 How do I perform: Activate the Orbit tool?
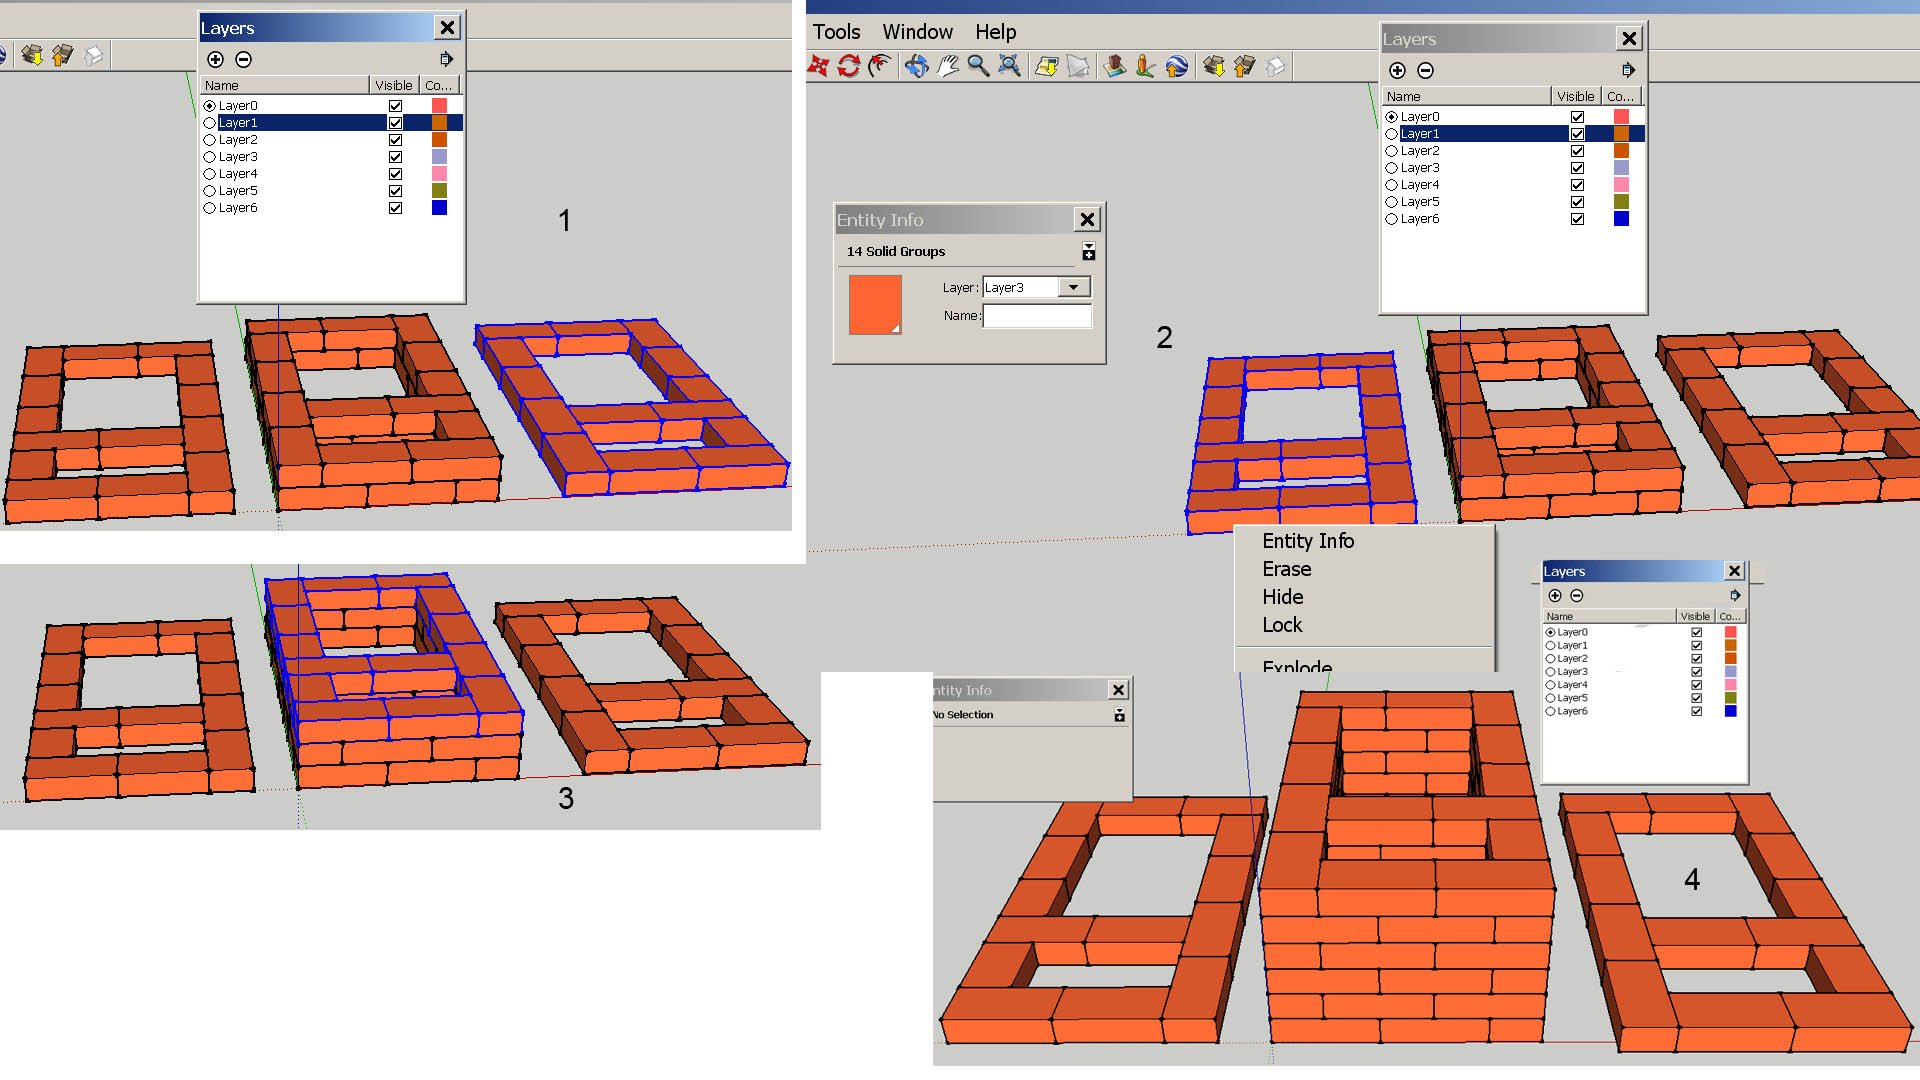tap(916, 67)
